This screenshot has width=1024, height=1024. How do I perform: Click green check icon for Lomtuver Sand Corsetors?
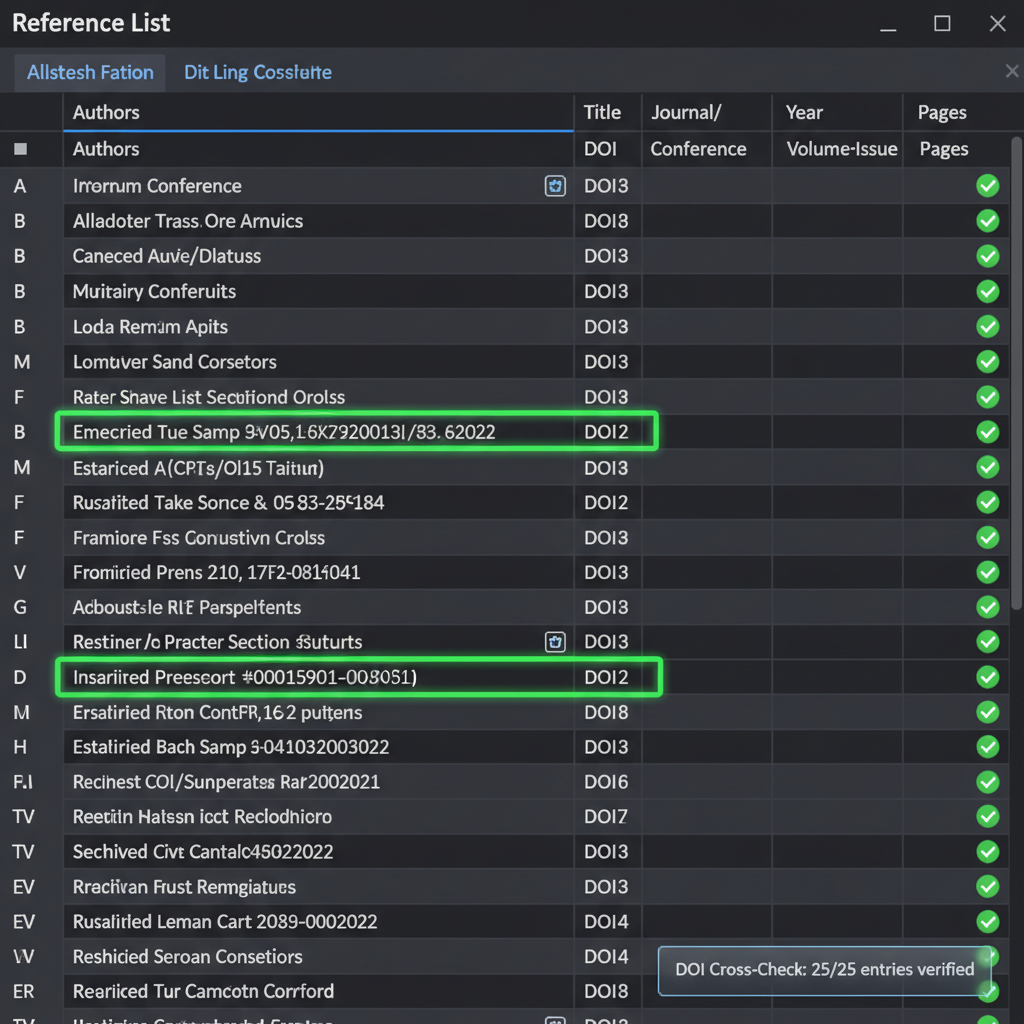tap(987, 362)
